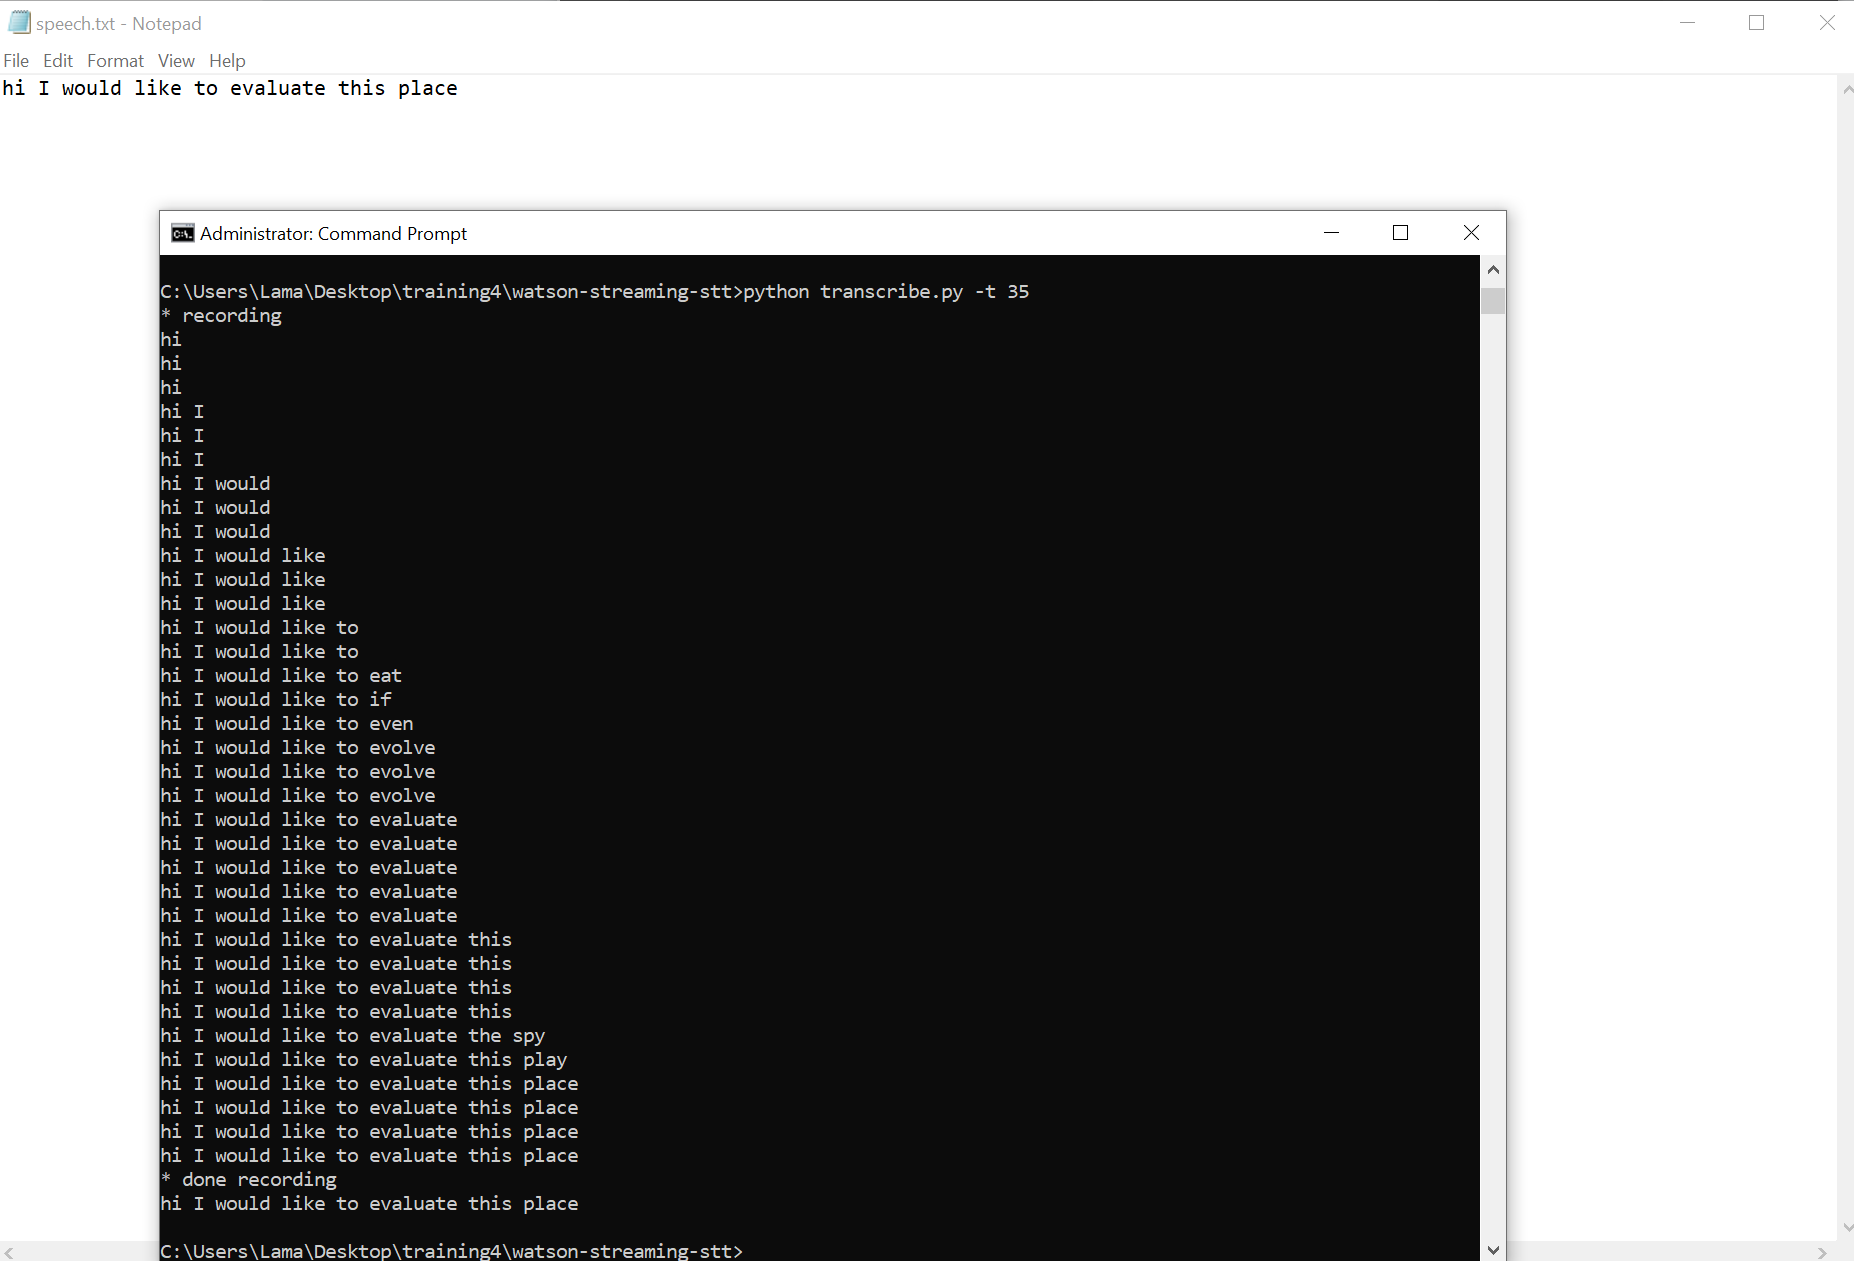Maximize the Command Prompt window
1854x1261 pixels.
click(1400, 233)
